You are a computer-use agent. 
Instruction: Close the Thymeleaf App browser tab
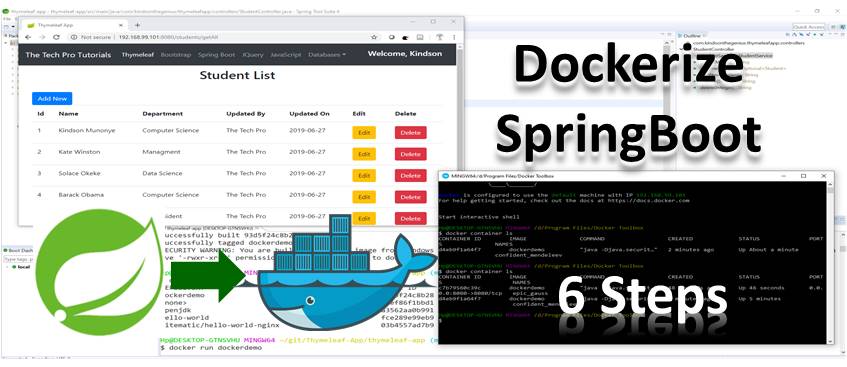pos(119,25)
